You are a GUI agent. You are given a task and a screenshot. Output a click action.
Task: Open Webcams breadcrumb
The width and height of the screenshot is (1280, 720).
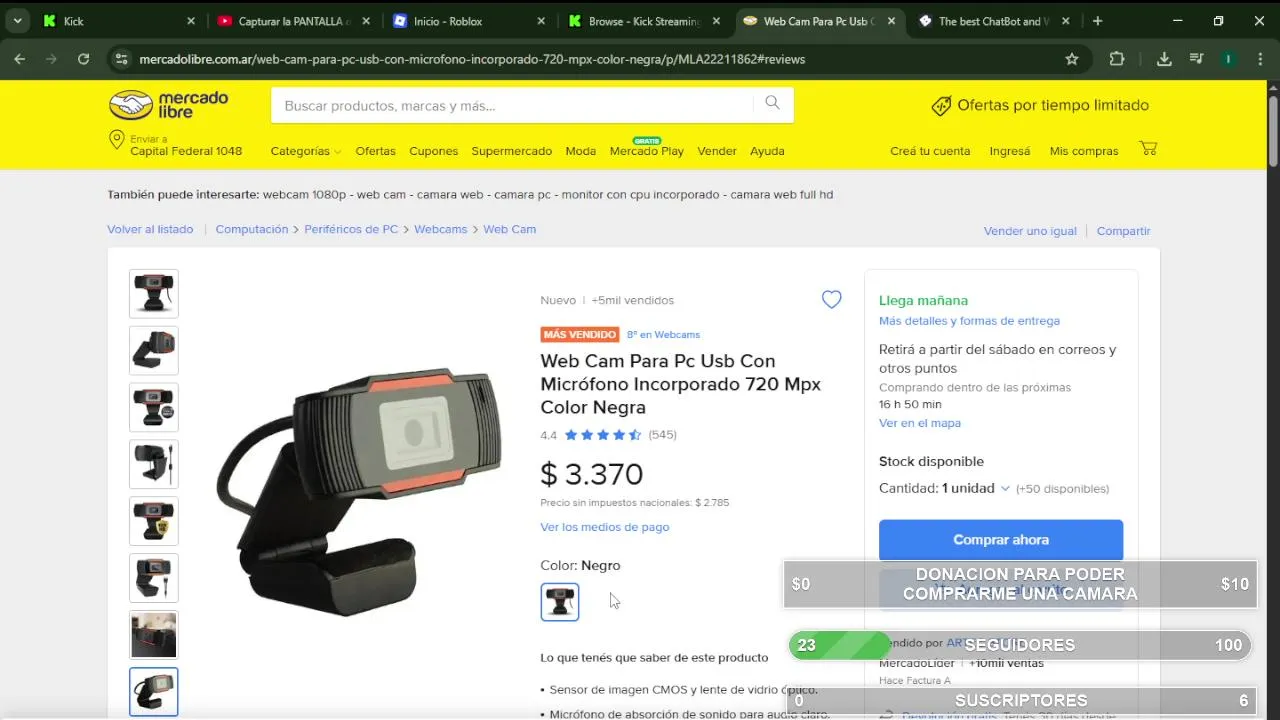pyautogui.click(x=440, y=229)
